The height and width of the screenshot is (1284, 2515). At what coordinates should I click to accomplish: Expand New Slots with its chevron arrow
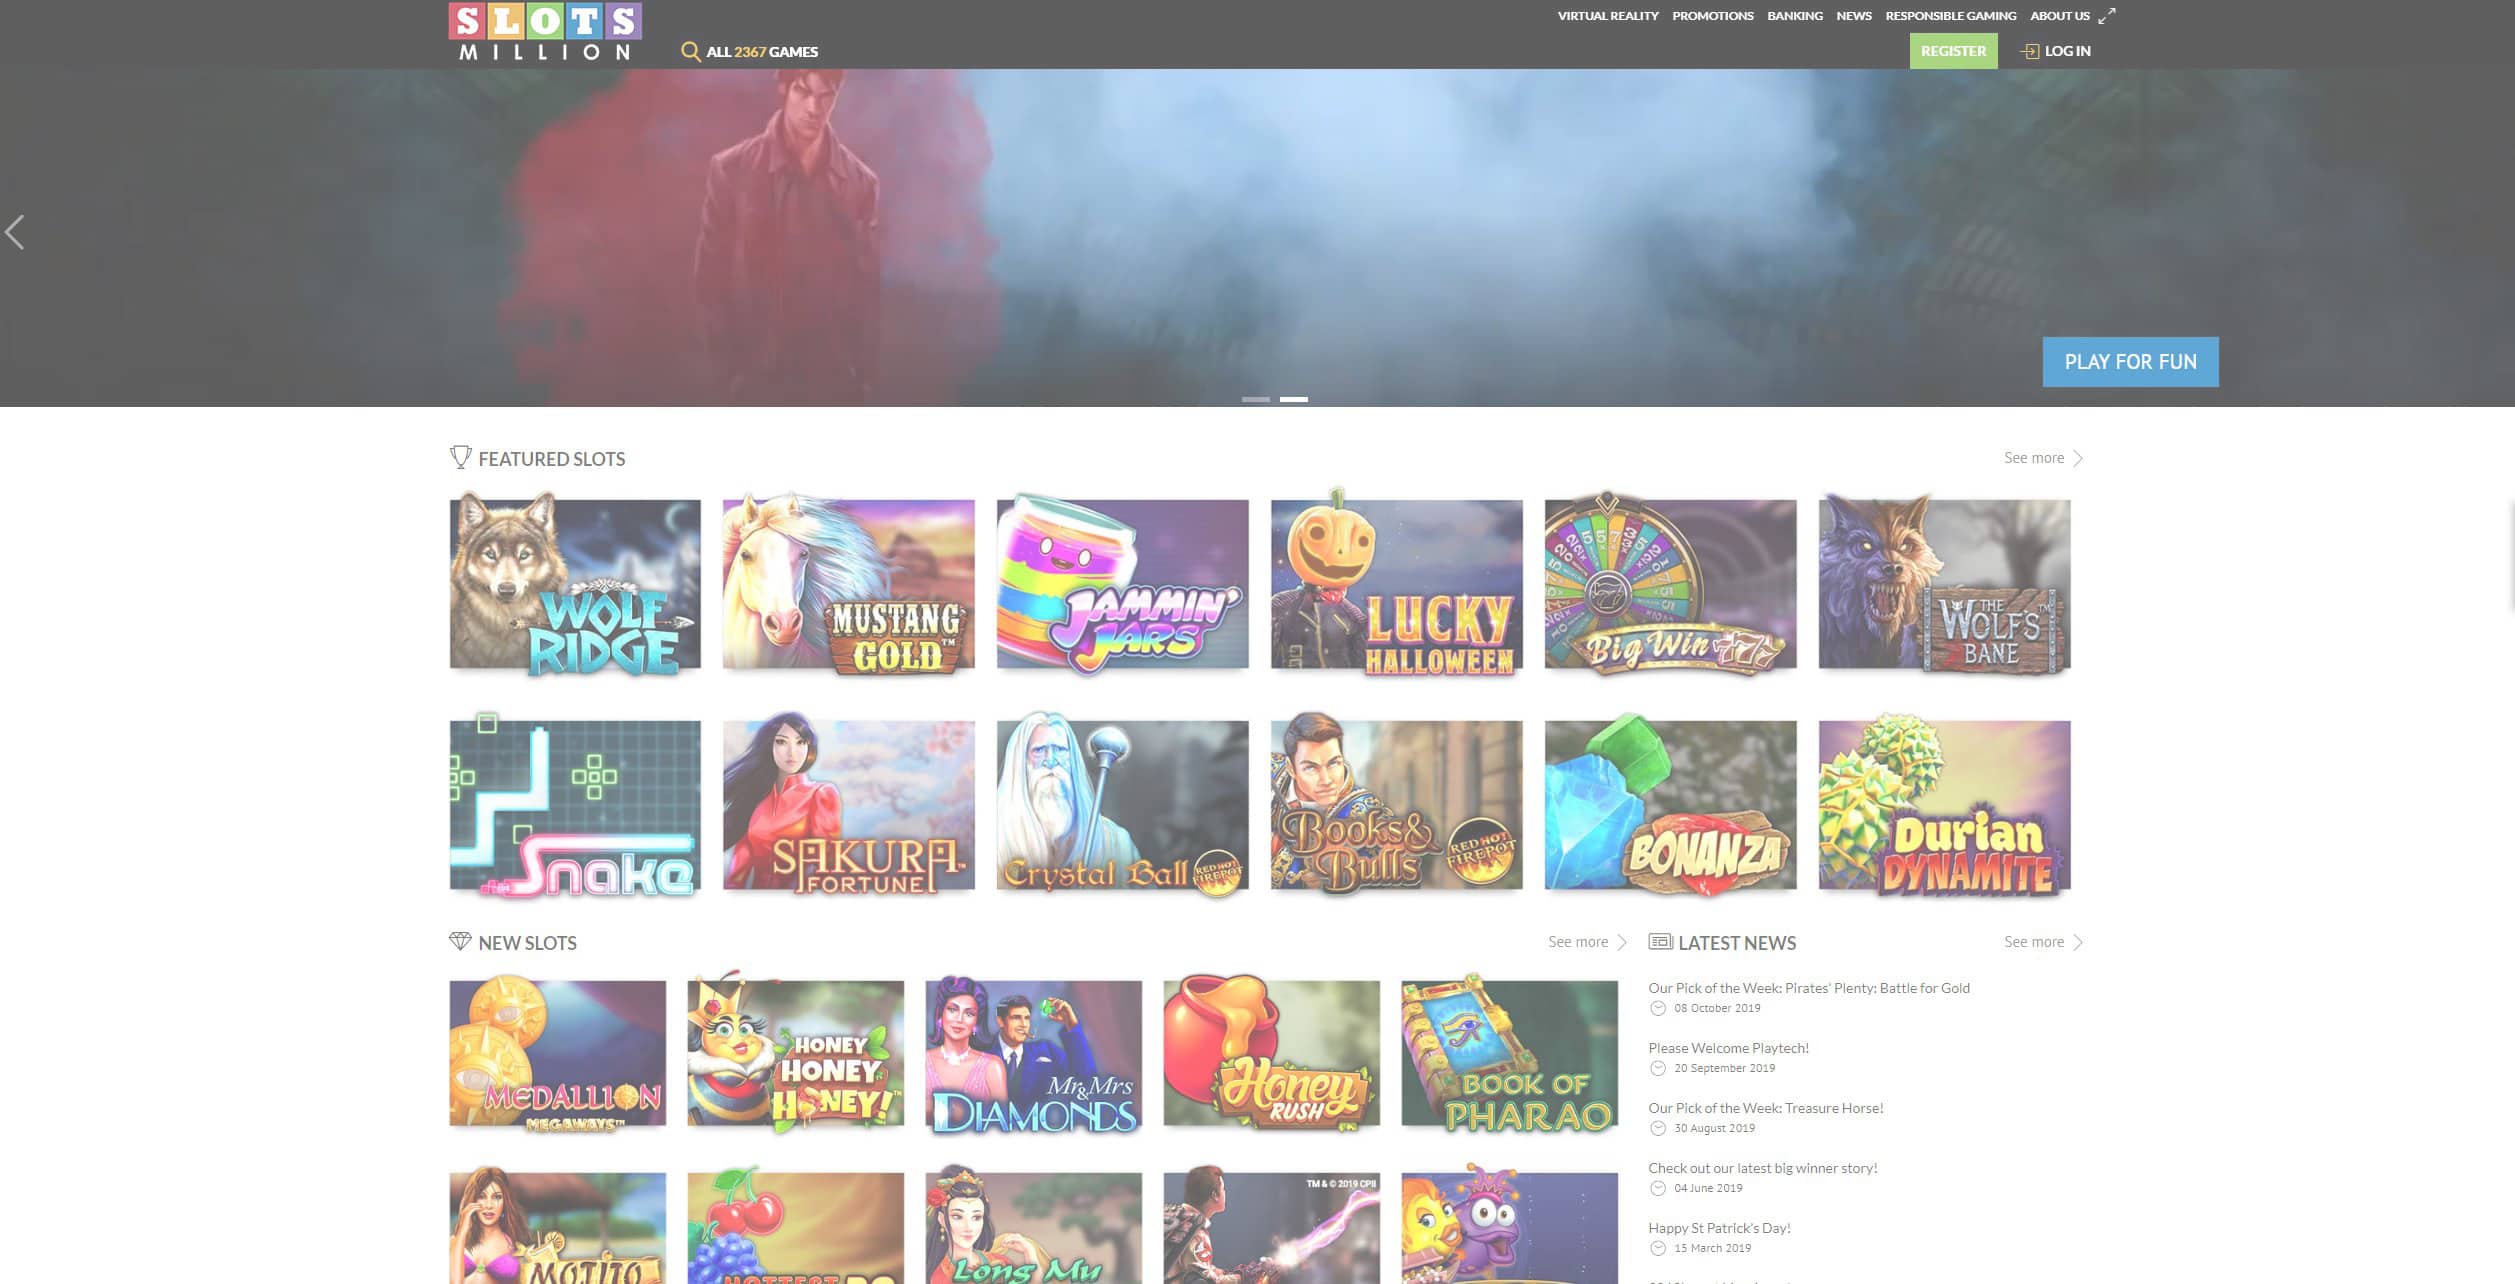tap(1622, 942)
